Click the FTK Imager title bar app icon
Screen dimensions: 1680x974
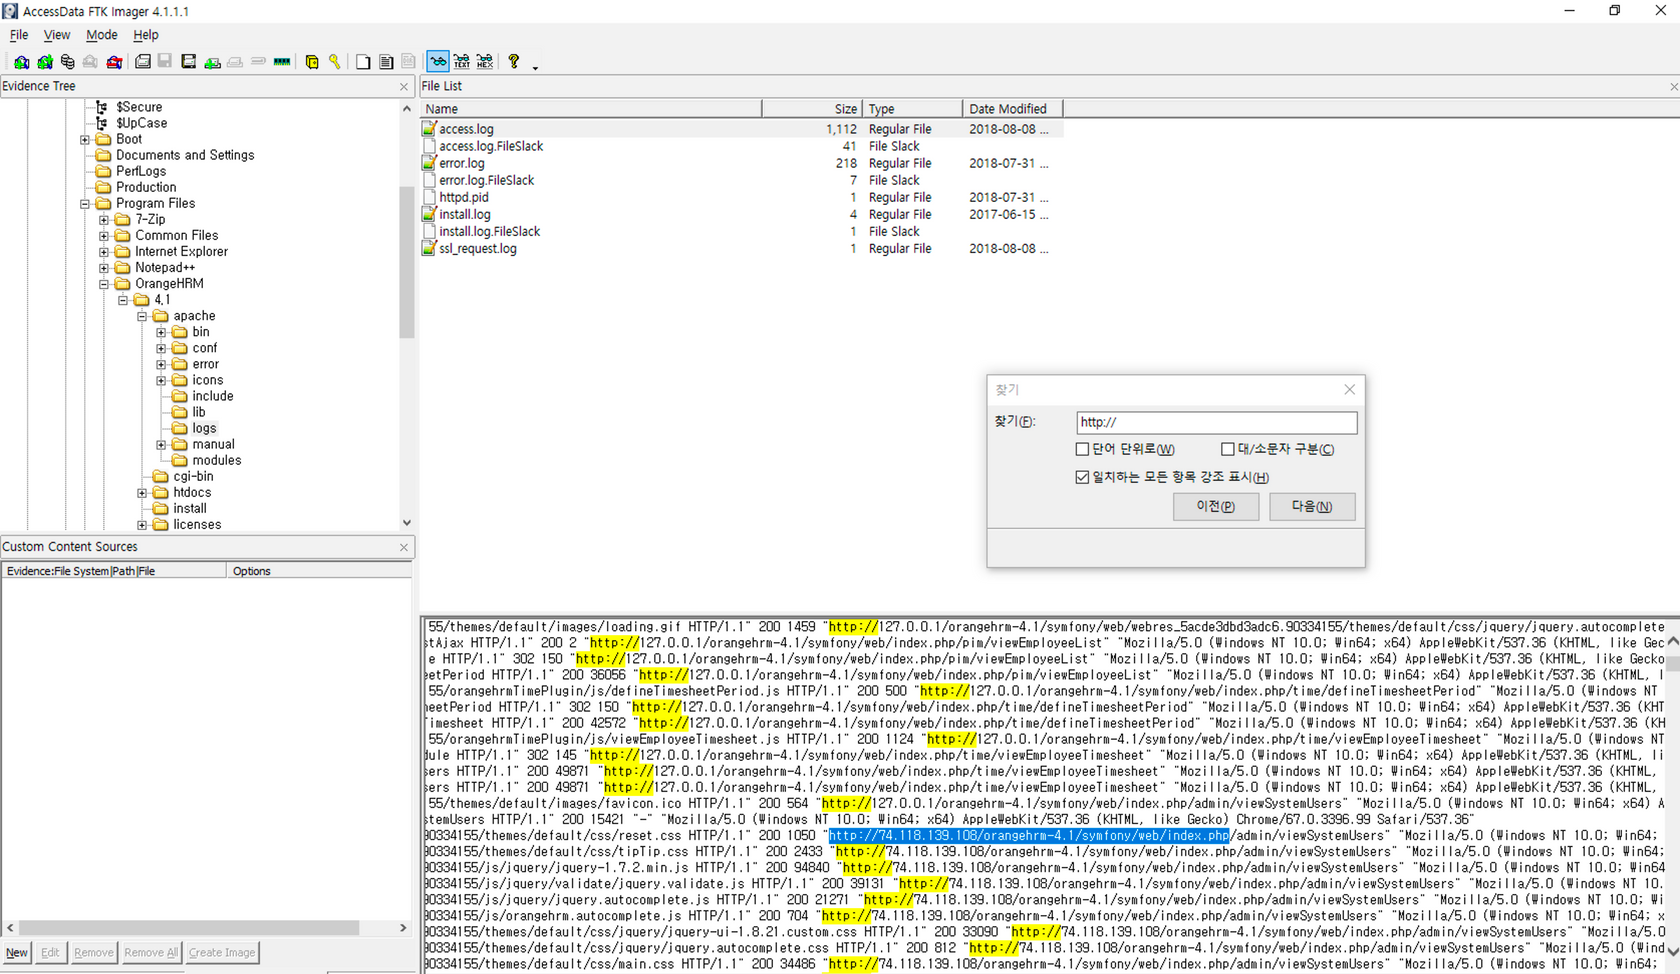point(10,11)
